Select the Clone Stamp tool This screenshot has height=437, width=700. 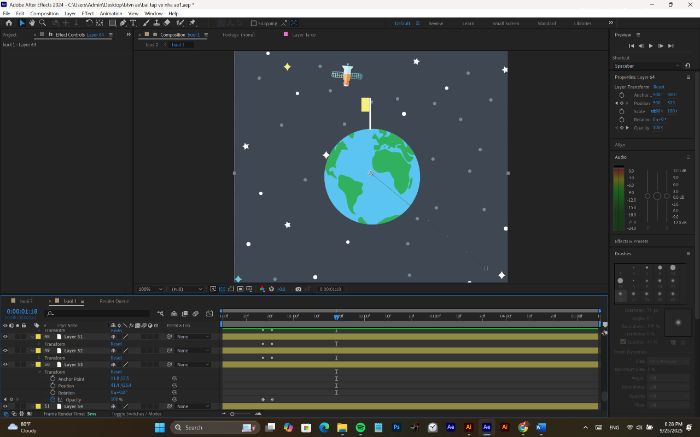[x=157, y=23]
